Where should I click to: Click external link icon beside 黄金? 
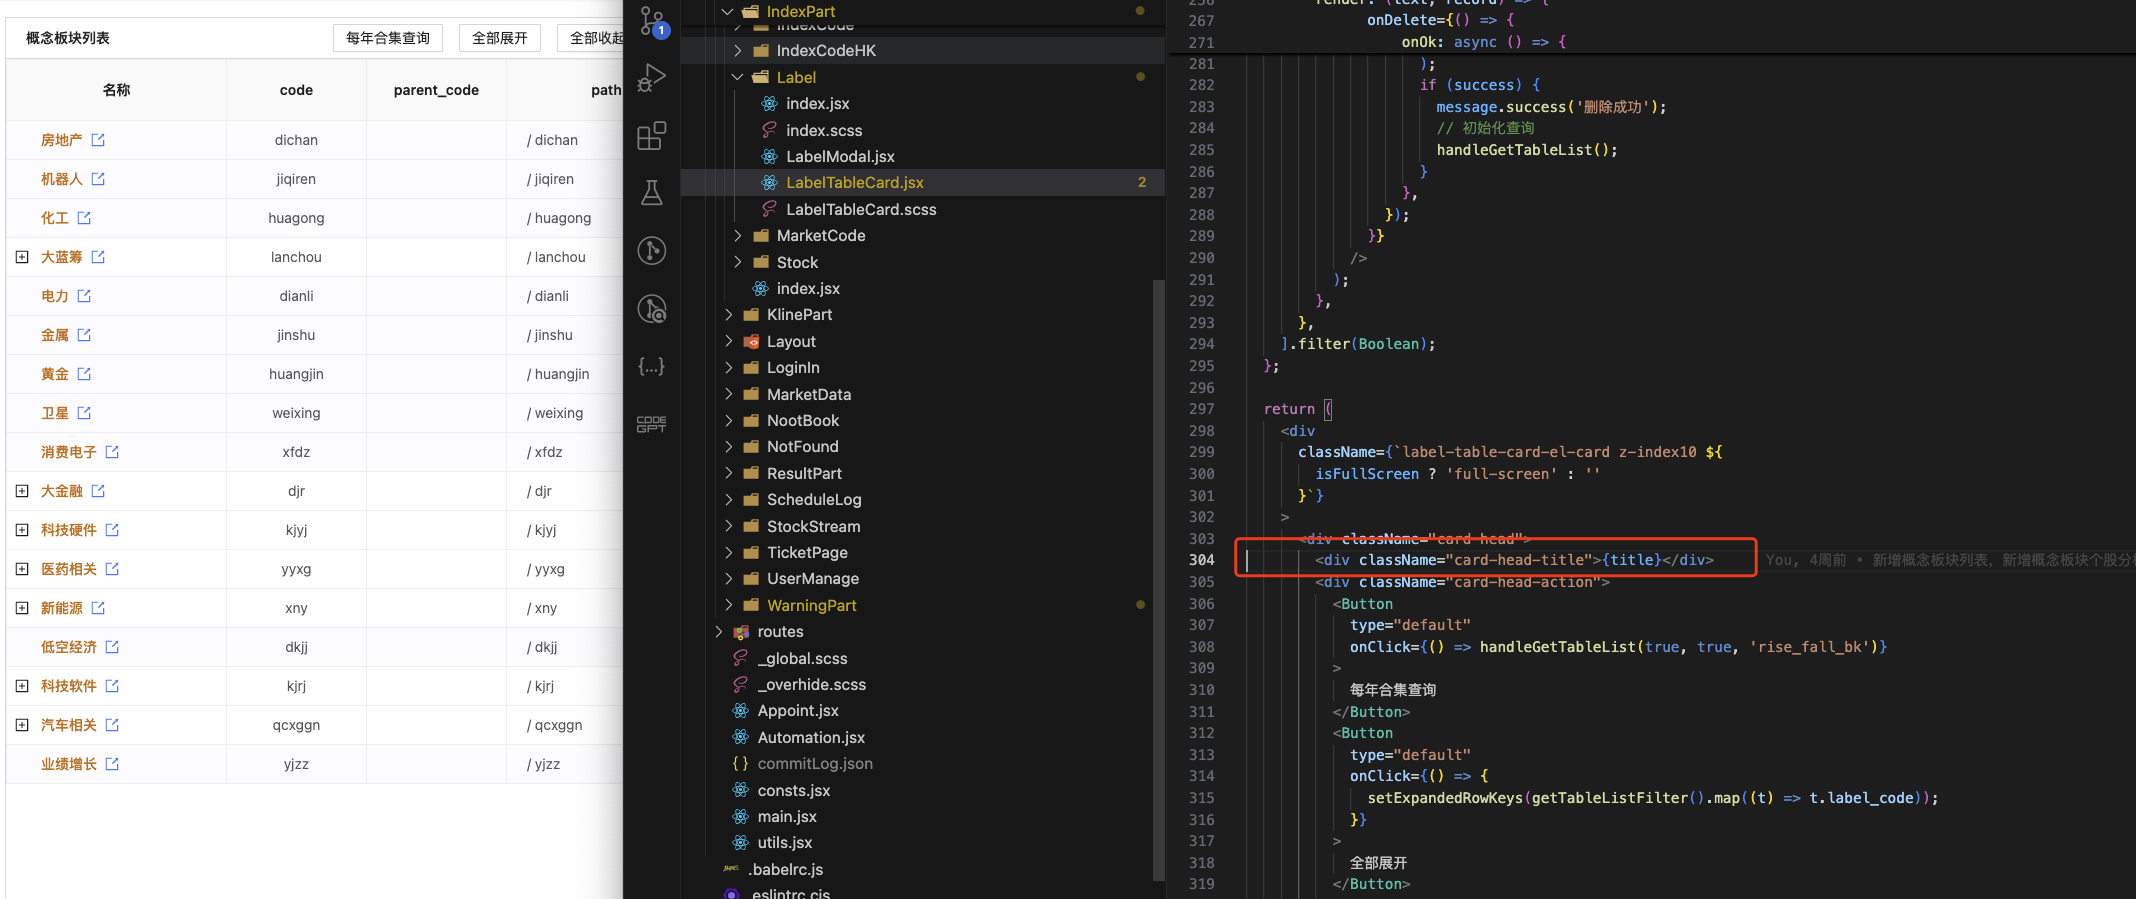tap(84, 374)
